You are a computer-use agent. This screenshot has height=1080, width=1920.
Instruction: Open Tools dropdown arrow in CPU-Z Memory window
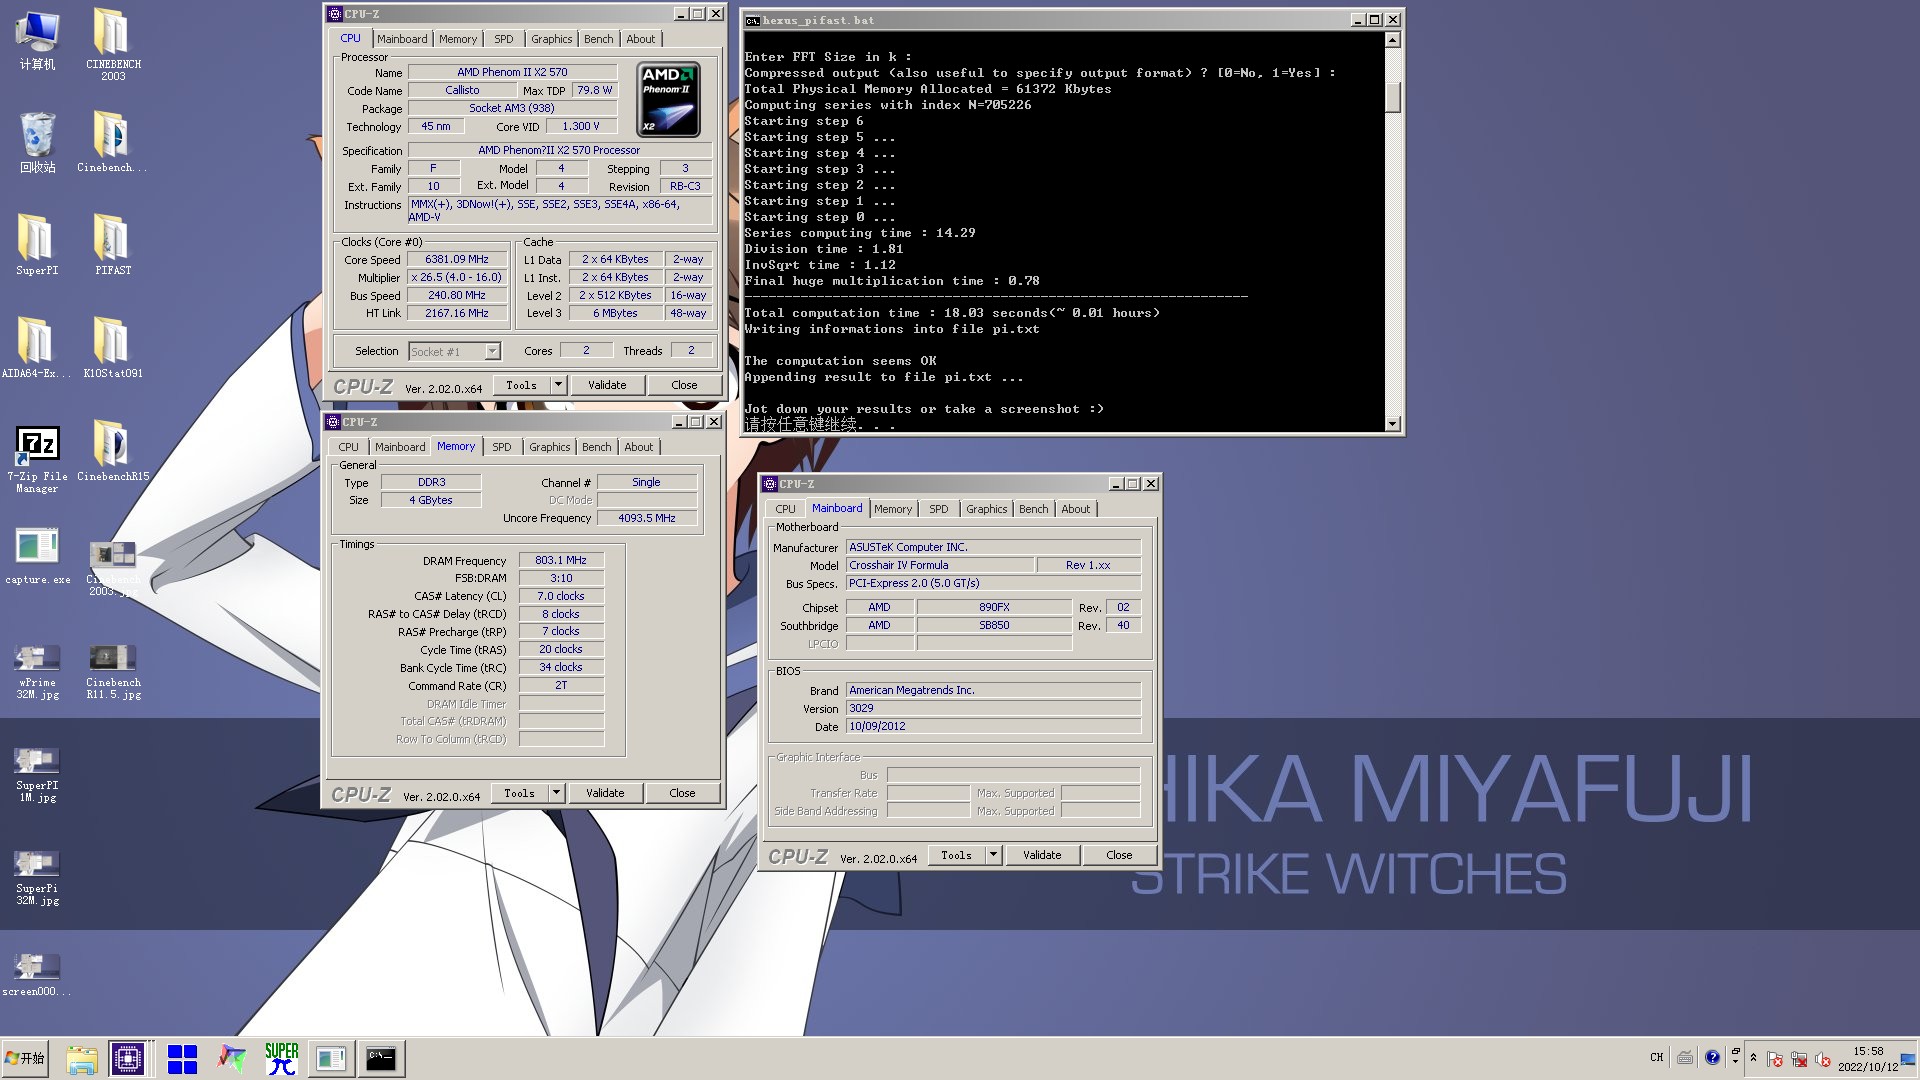557,793
